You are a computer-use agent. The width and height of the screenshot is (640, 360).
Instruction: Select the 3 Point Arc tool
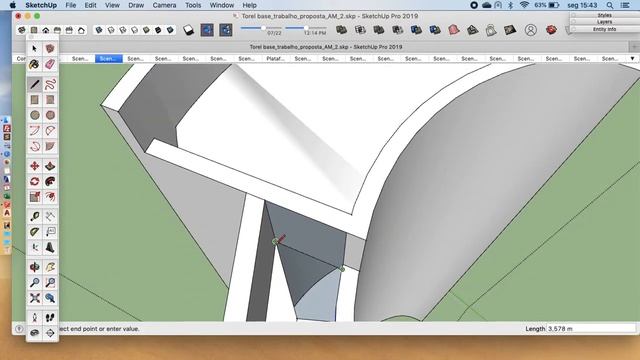(35, 146)
